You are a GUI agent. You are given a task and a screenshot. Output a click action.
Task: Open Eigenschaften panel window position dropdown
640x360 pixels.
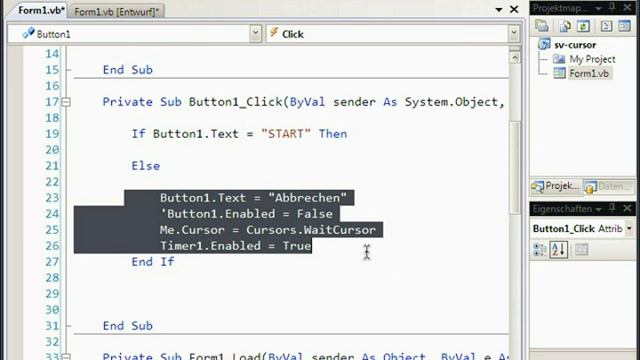pos(598,209)
